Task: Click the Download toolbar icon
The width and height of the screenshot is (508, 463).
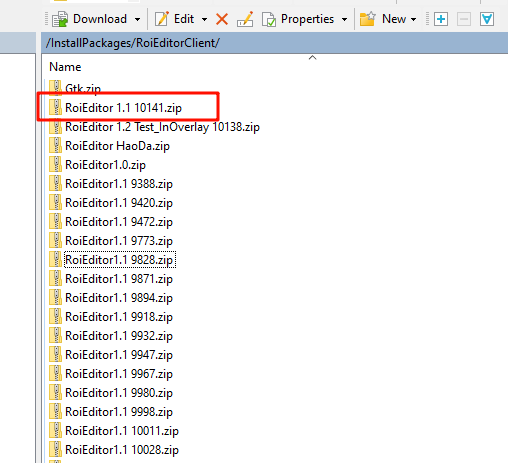Action: pos(60,19)
